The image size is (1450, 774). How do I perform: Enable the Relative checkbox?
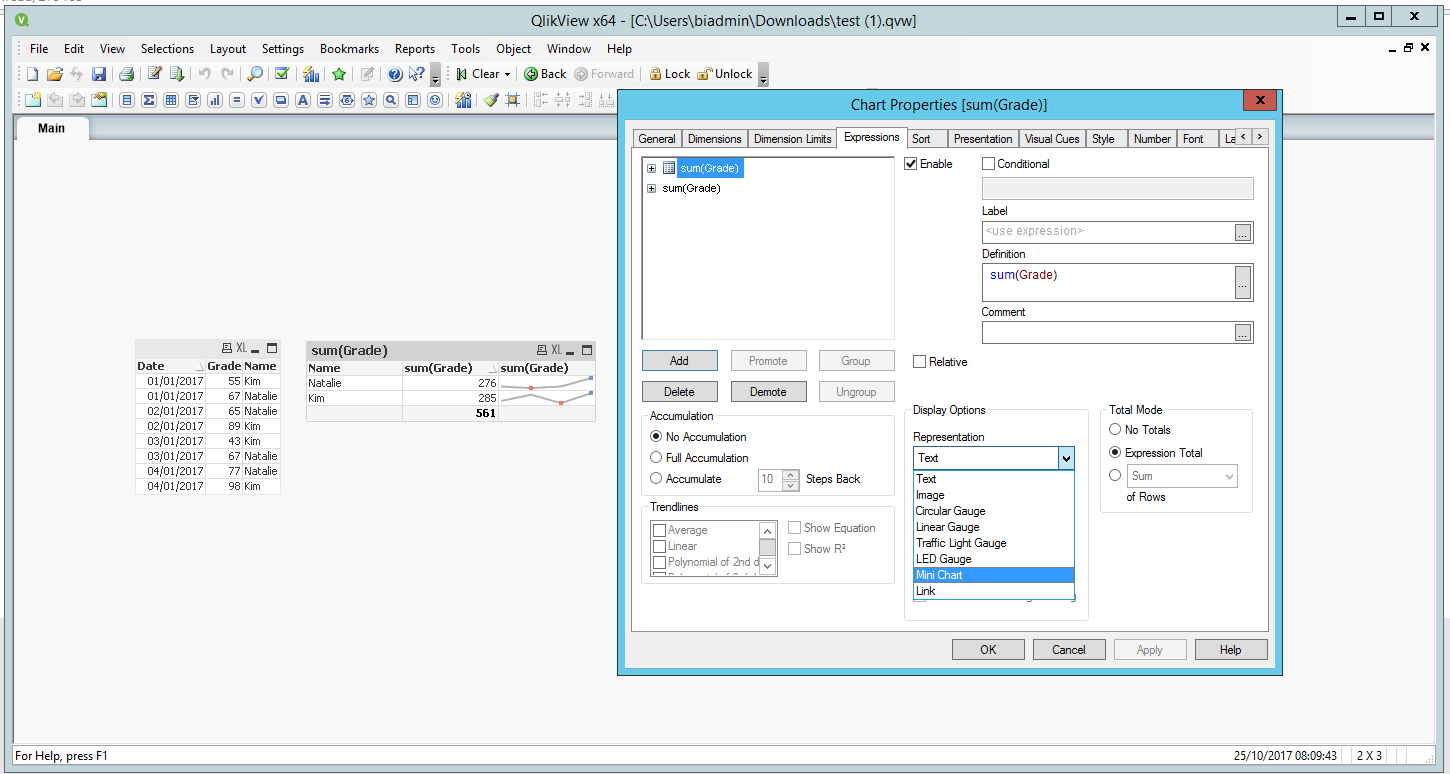(x=920, y=362)
